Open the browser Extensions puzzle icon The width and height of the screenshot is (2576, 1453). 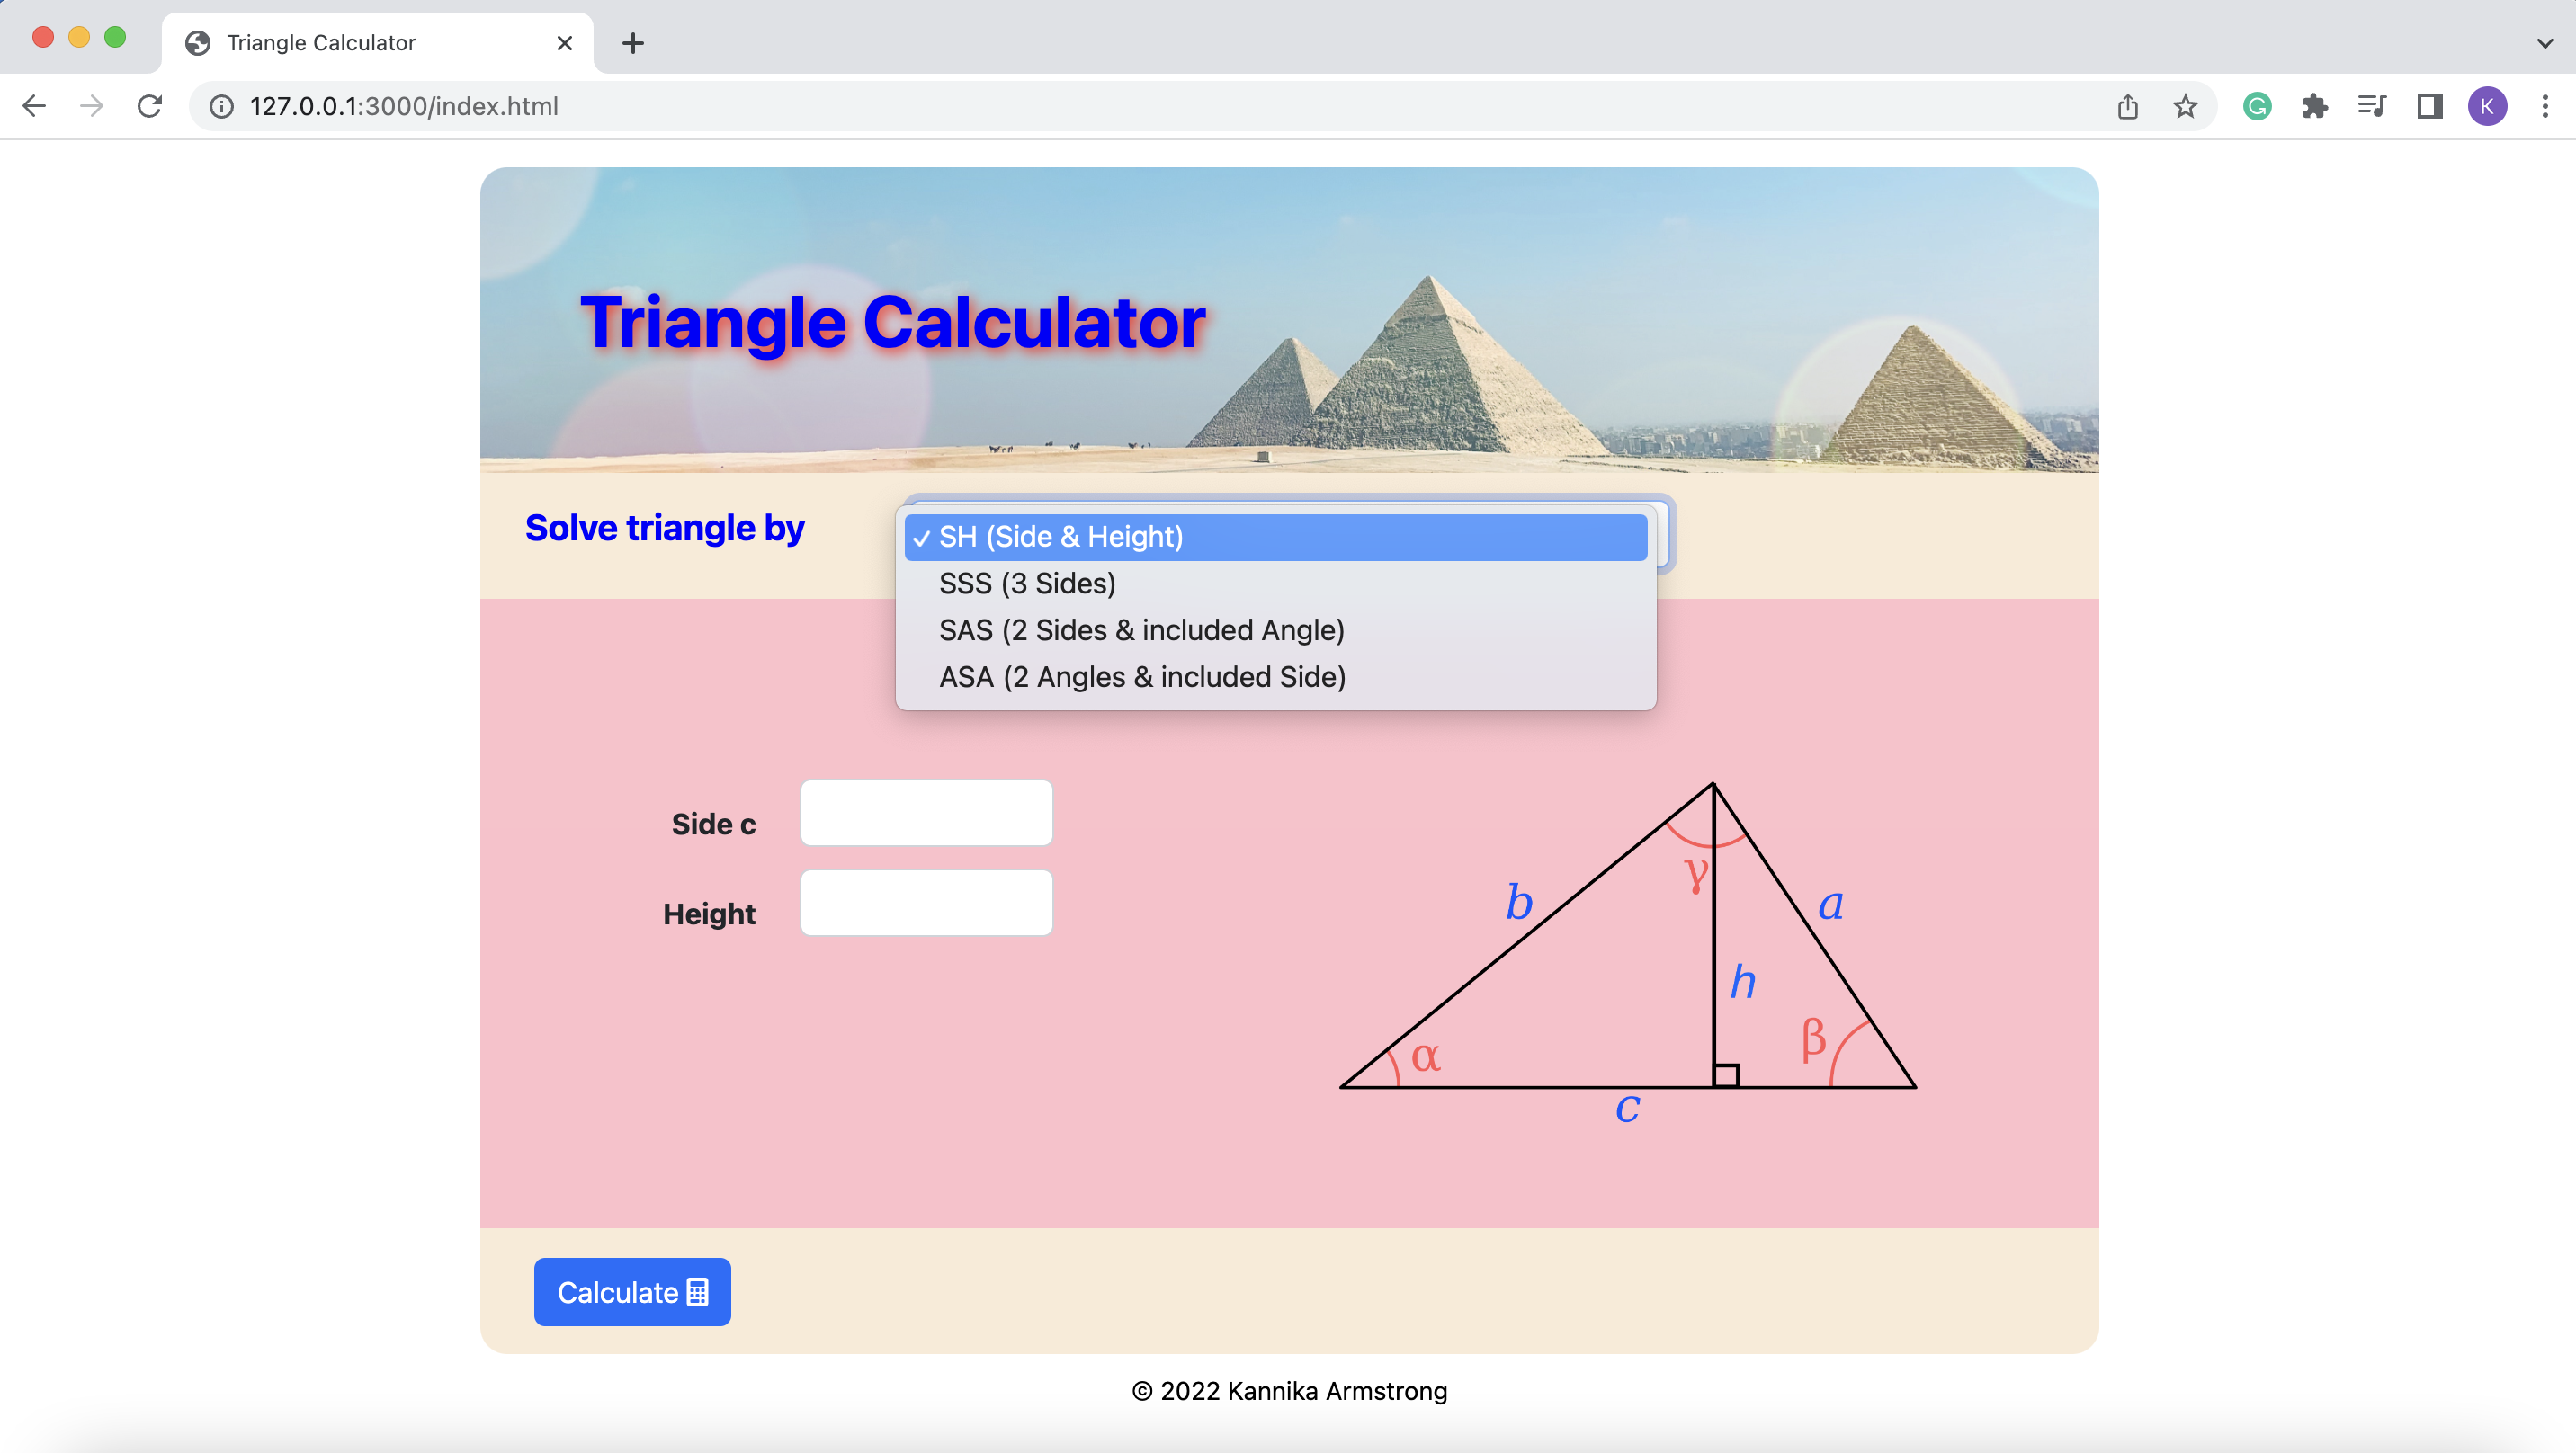tap(2315, 105)
